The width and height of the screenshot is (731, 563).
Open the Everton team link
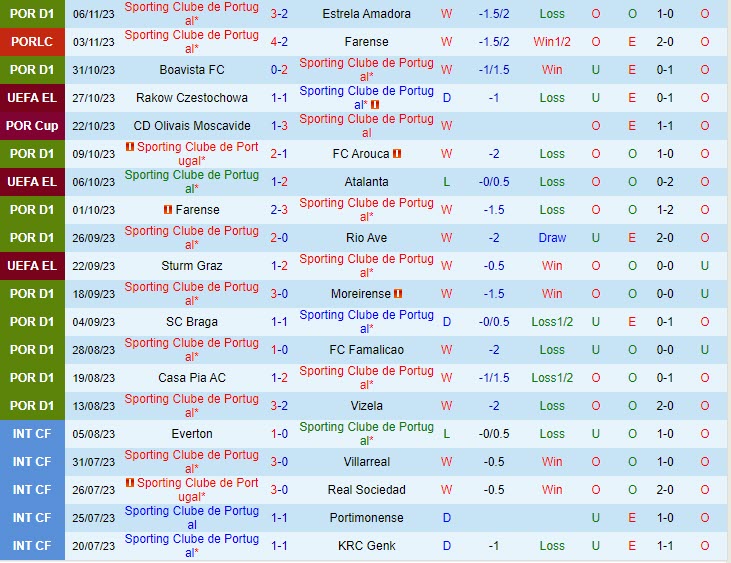192,434
